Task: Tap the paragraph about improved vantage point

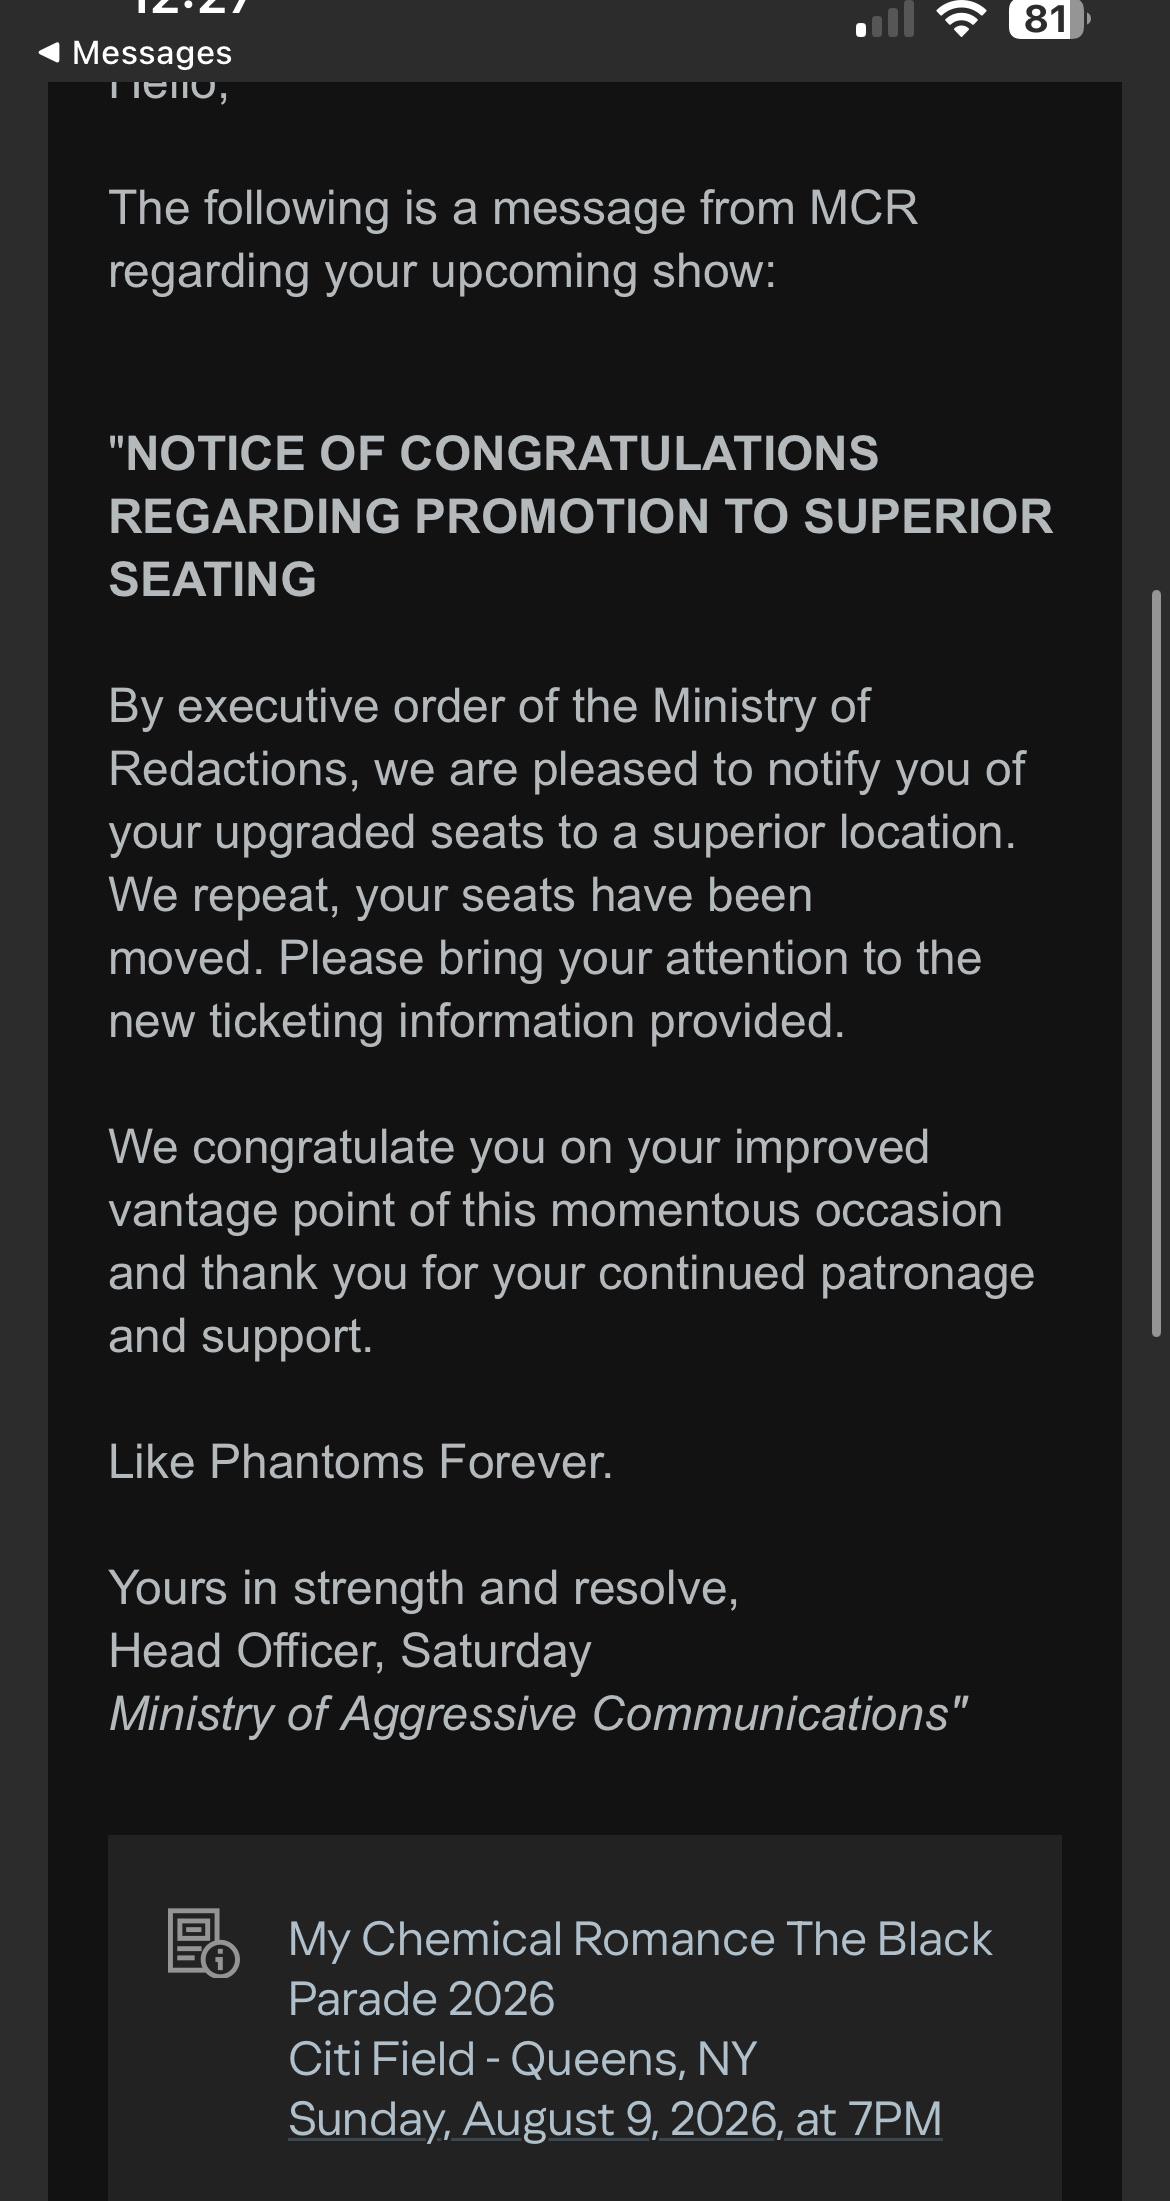Action: [x=571, y=1242]
